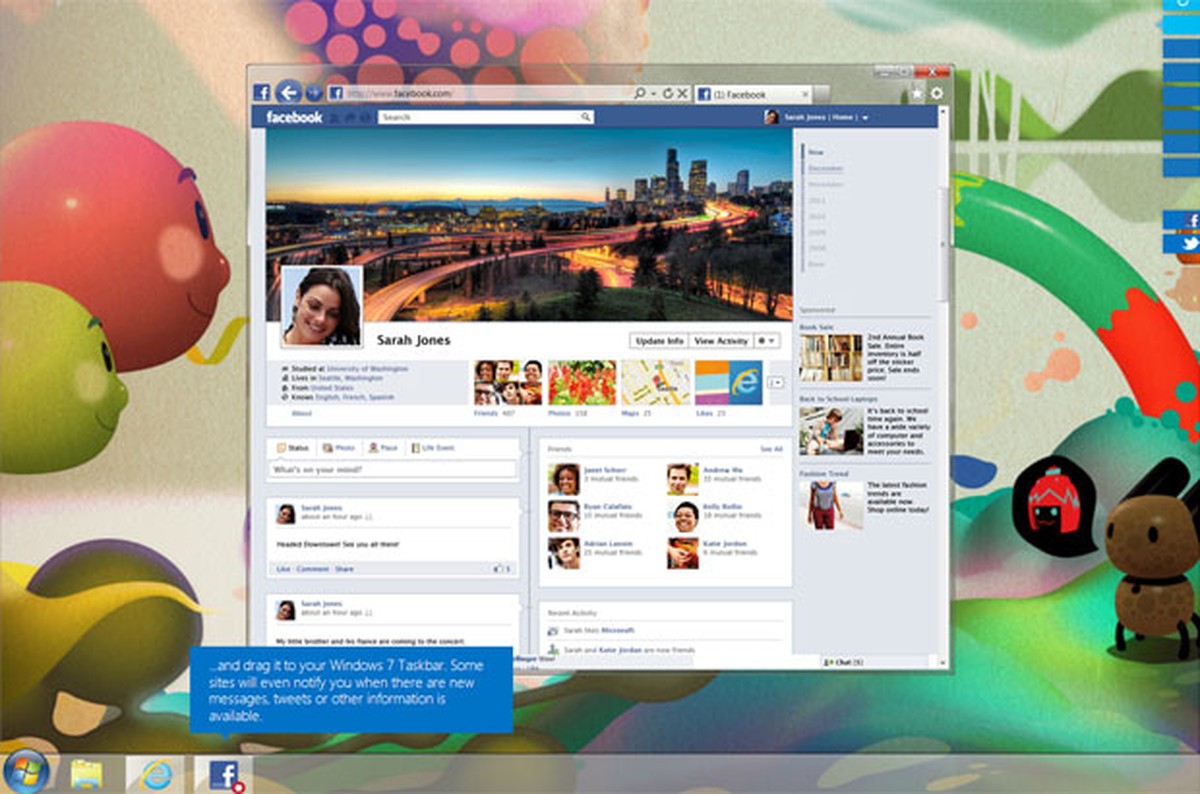Viewport: 1200px width, 794px height.
Task: Click the View Activity button
Action: click(720, 341)
